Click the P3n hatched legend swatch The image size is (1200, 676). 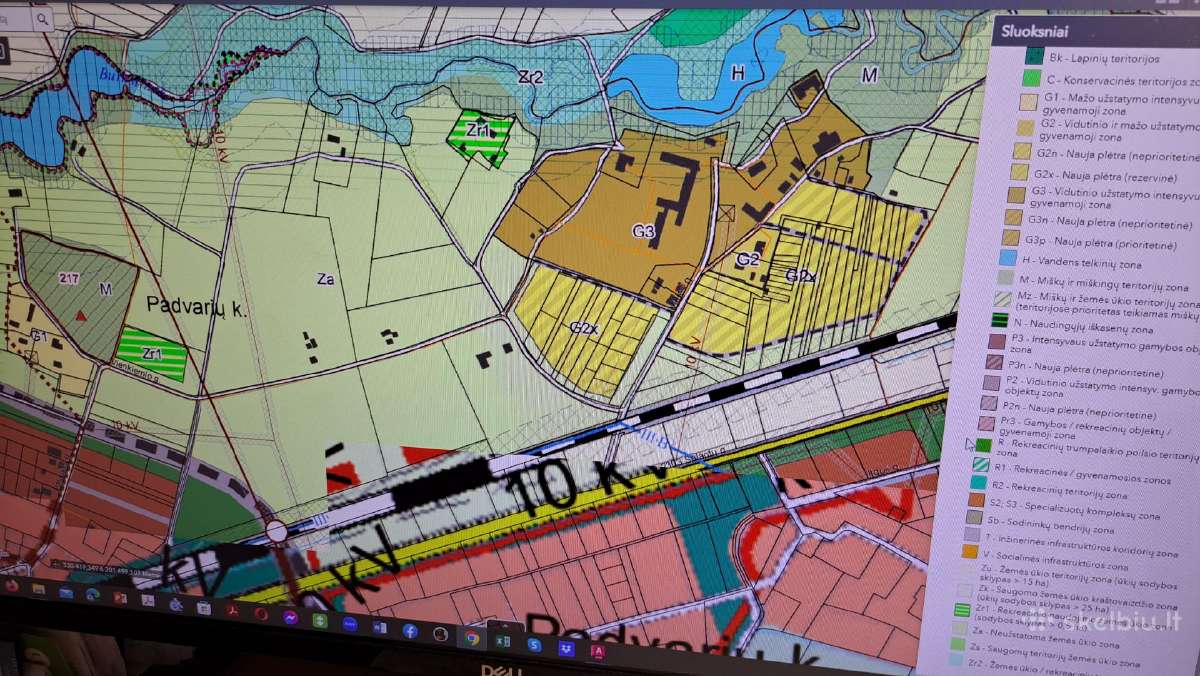pyautogui.click(x=994, y=362)
